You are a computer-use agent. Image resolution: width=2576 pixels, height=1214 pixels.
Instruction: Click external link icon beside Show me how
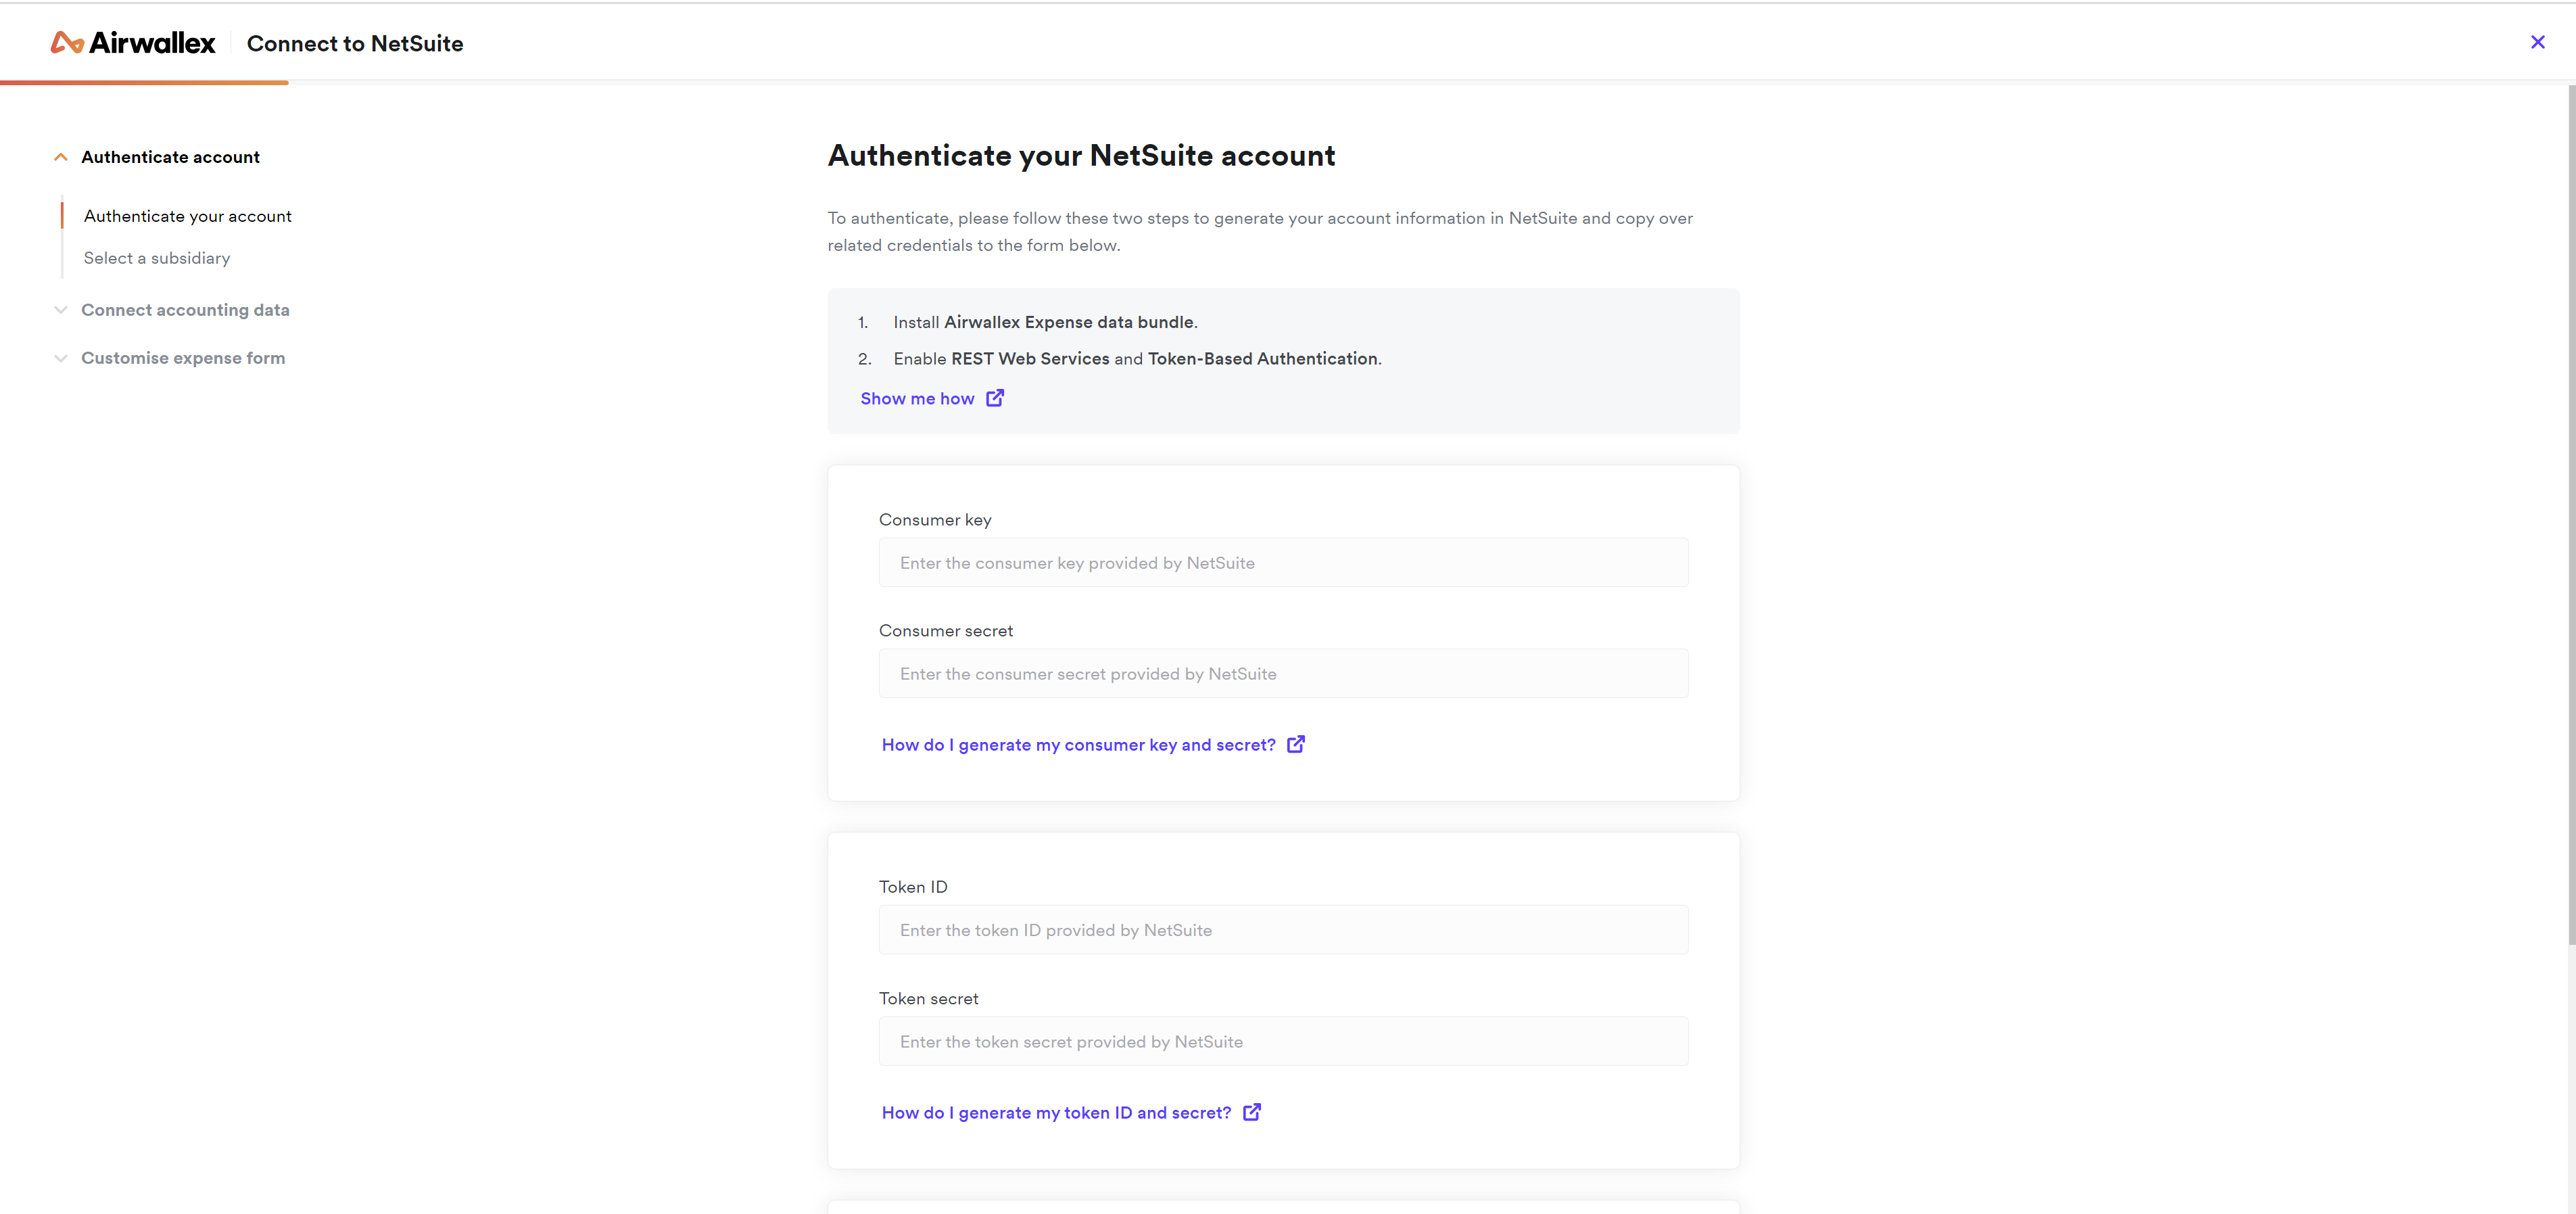point(995,398)
